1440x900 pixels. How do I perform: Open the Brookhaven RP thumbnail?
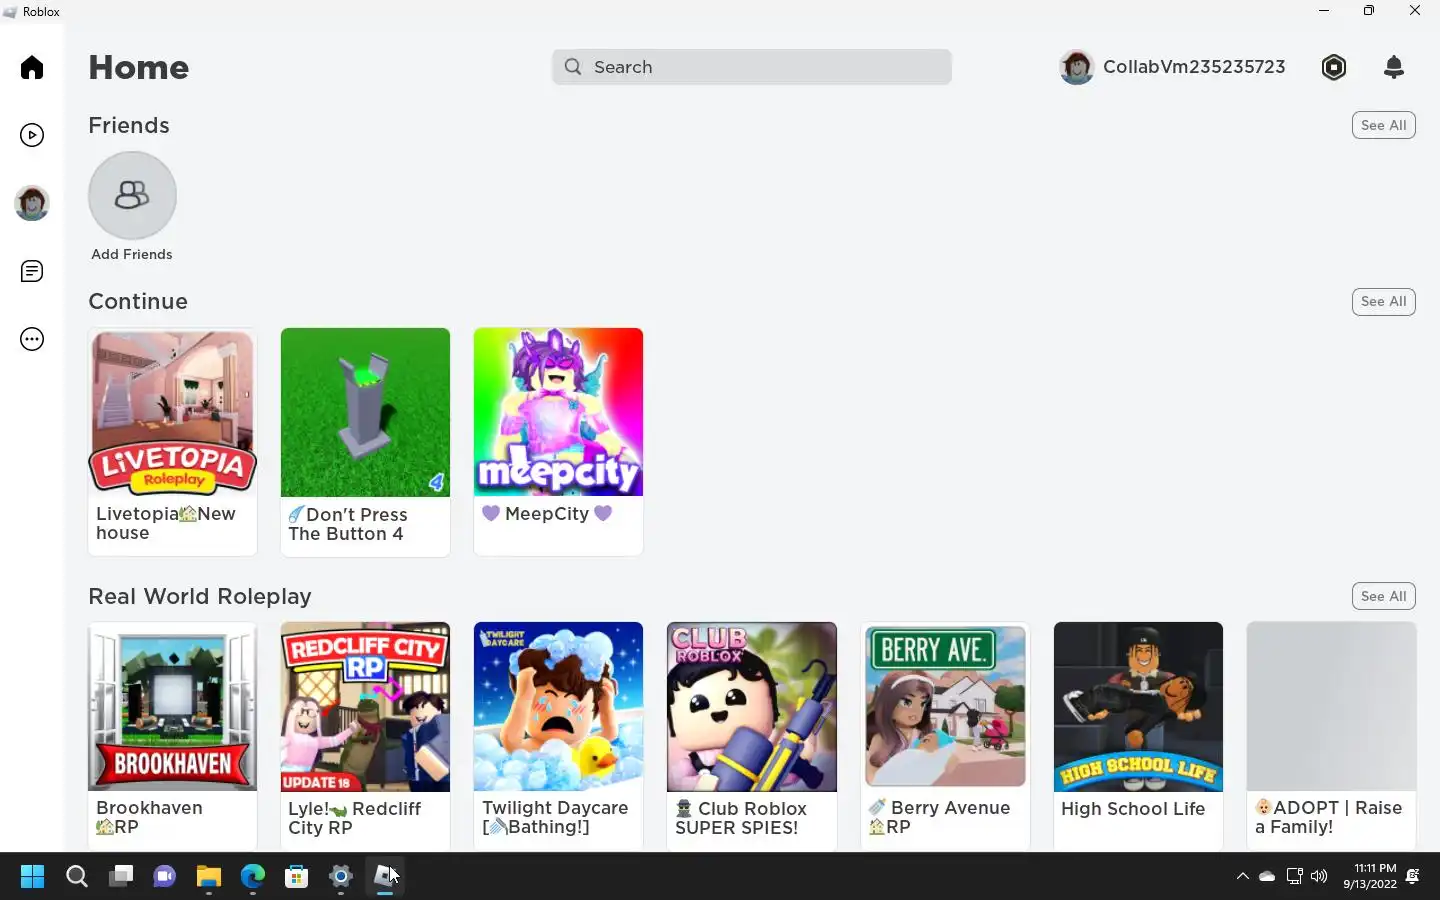point(172,706)
